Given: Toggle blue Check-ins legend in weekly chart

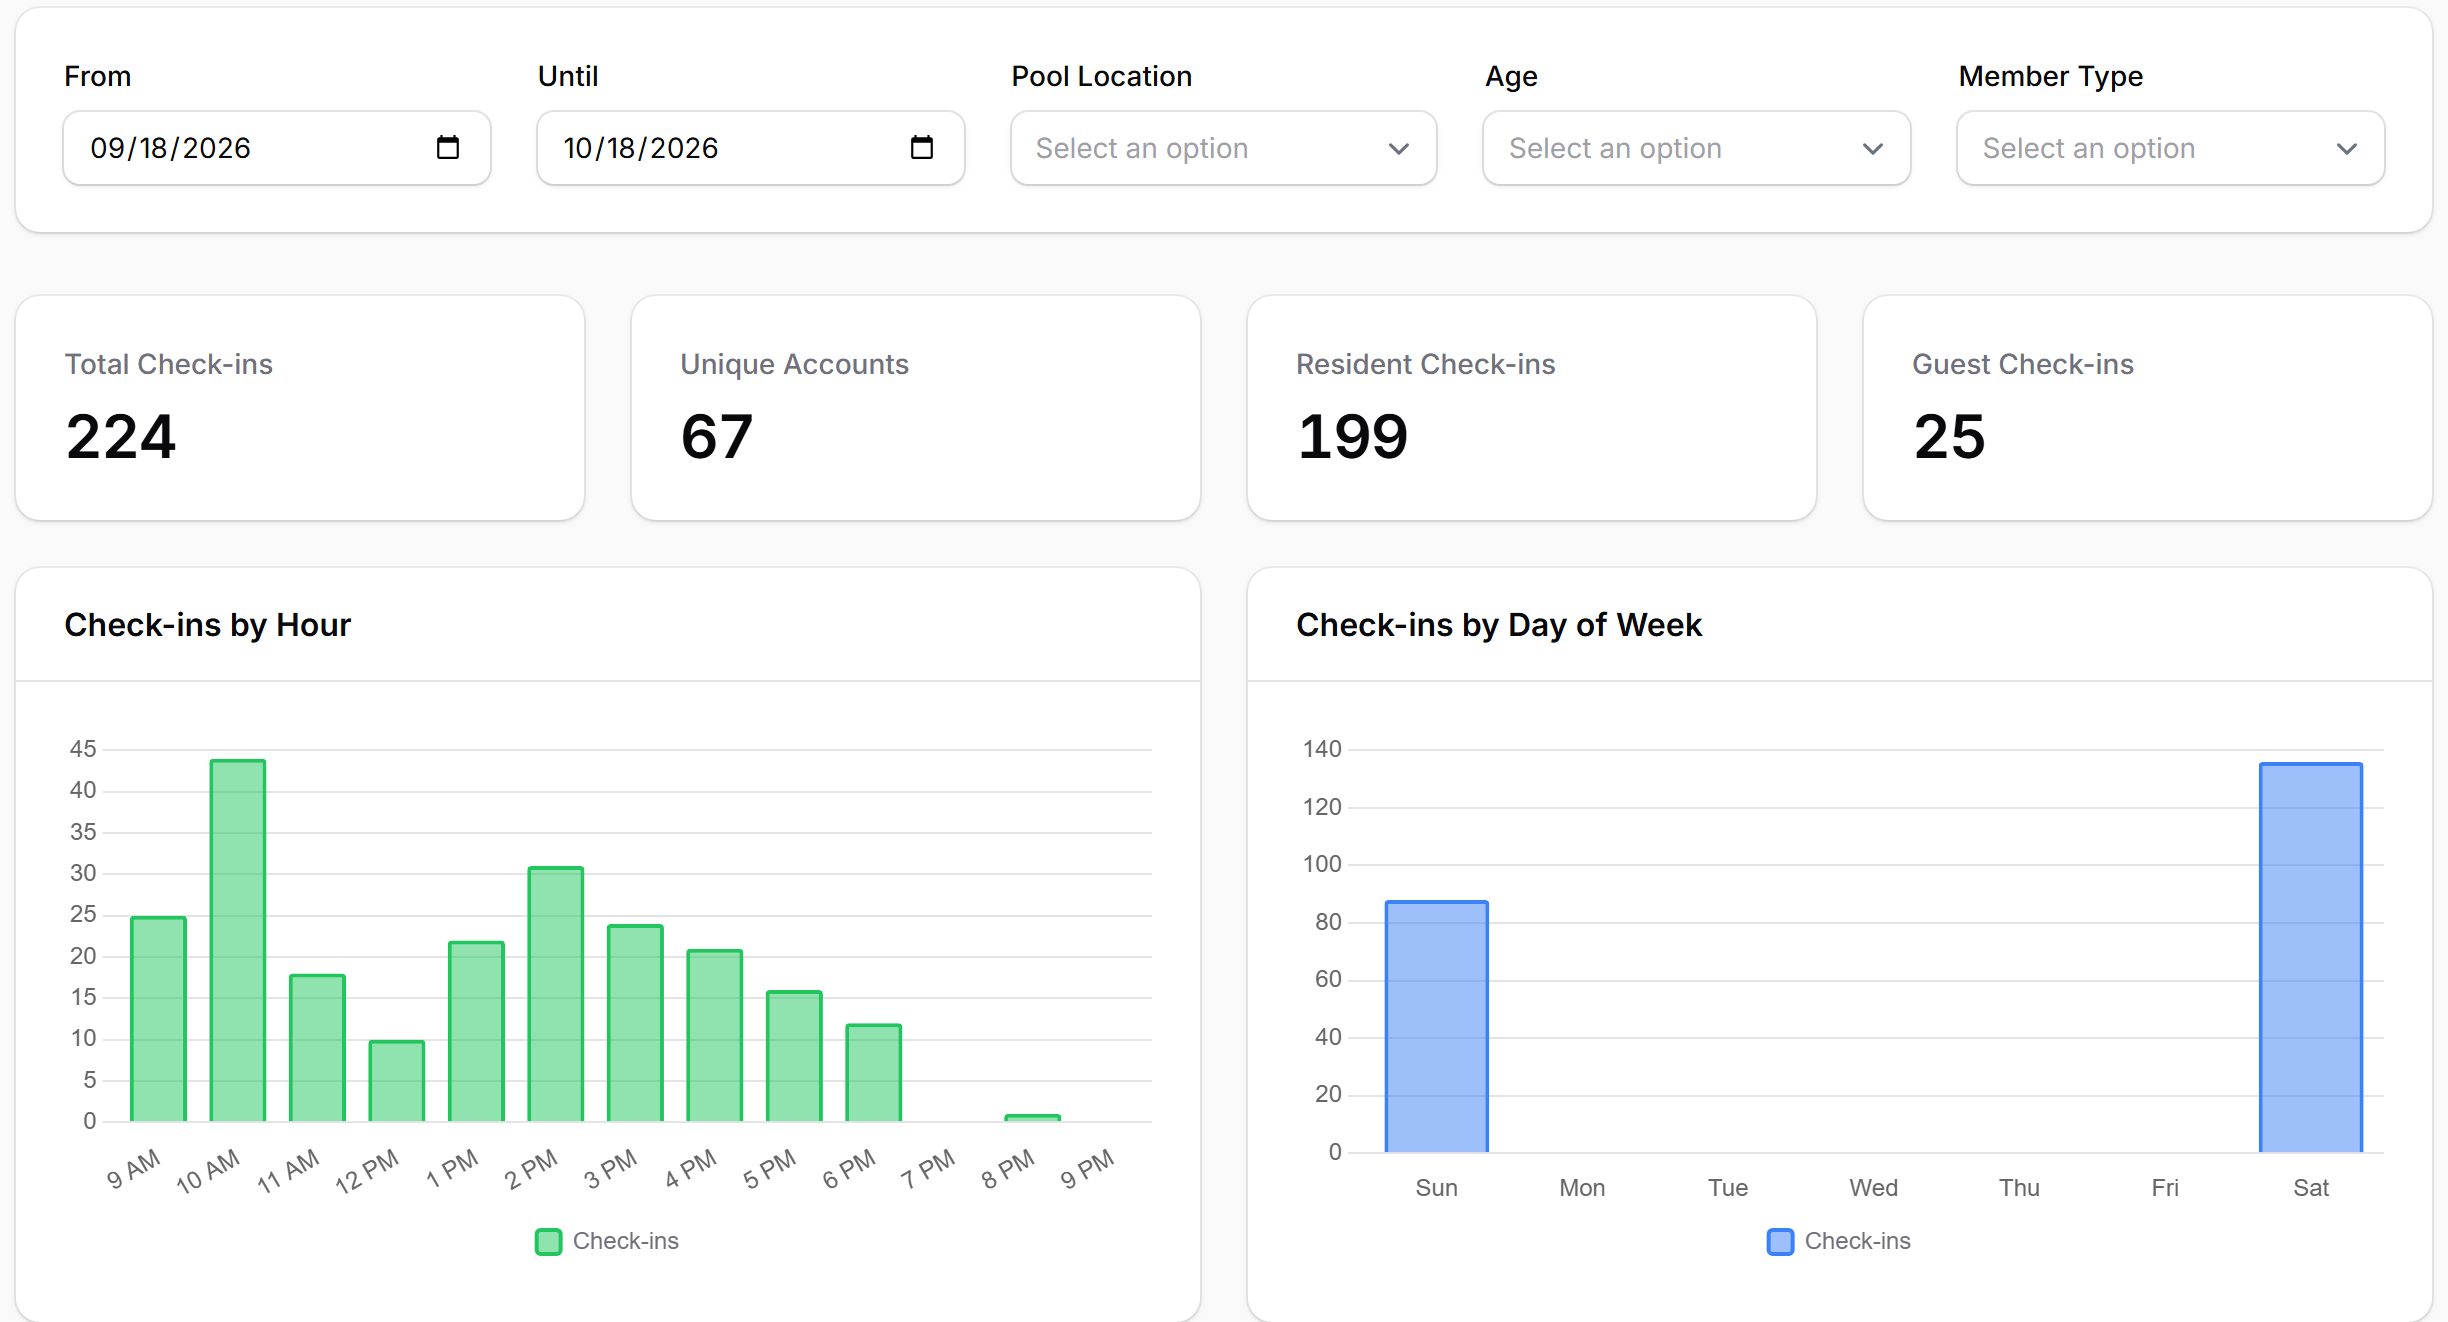Looking at the screenshot, I should [x=1839, y=1241].
